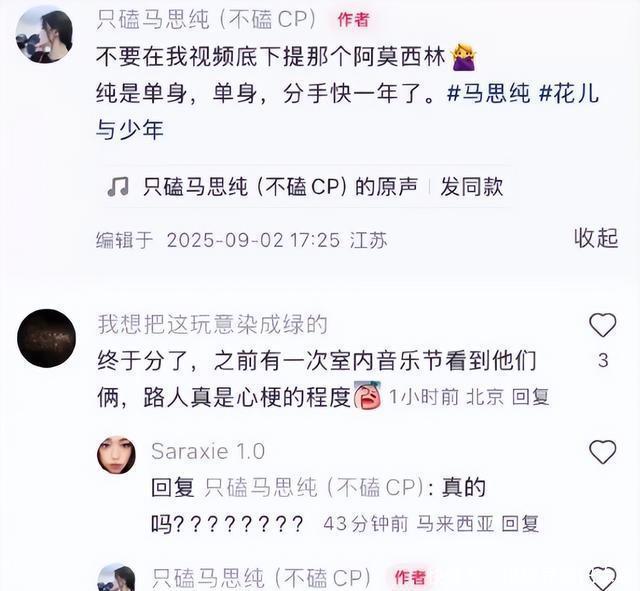The image size is (640, 591).
Task: Open Saraxie 1.0's avatar
Action: pyautogui.click(x=116, y=455)
